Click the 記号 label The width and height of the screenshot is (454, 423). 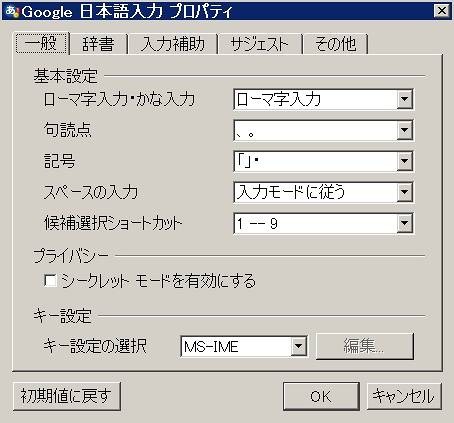pos(60,161)
